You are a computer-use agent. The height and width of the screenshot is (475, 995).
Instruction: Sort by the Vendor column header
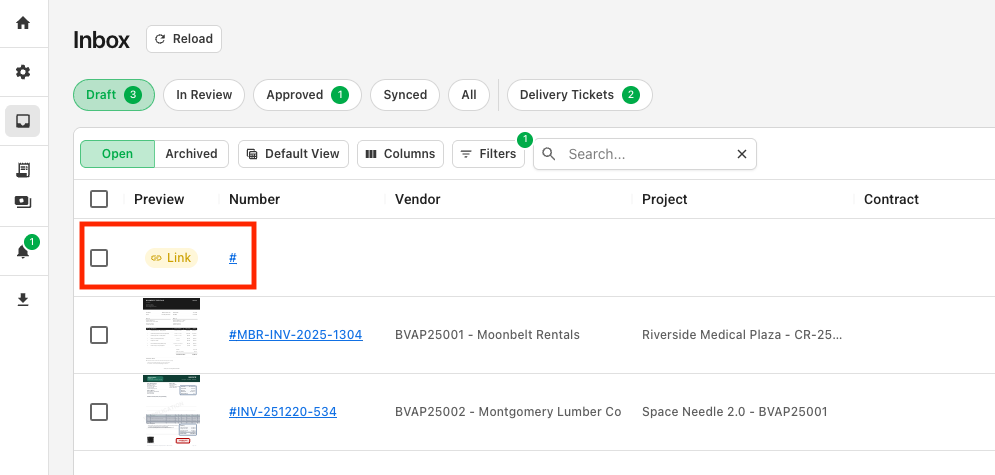(x=418, y=199)
